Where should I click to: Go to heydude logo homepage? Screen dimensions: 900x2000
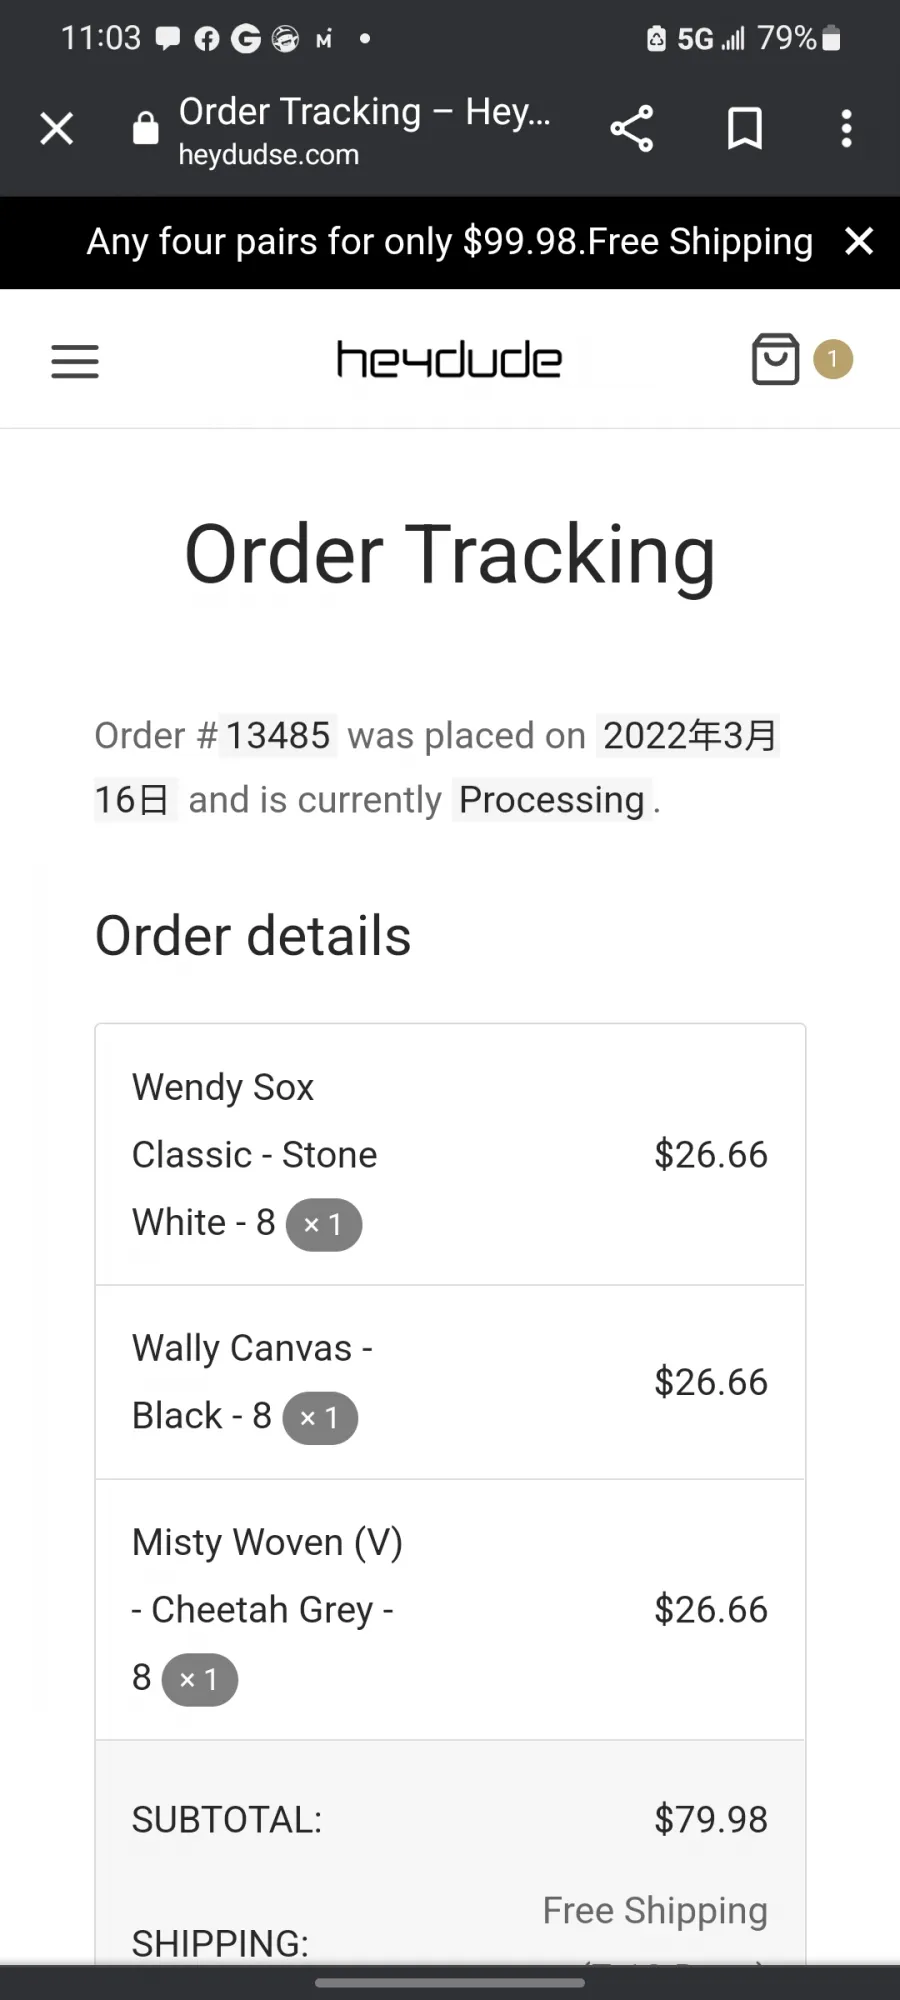(x=449, y=360)
